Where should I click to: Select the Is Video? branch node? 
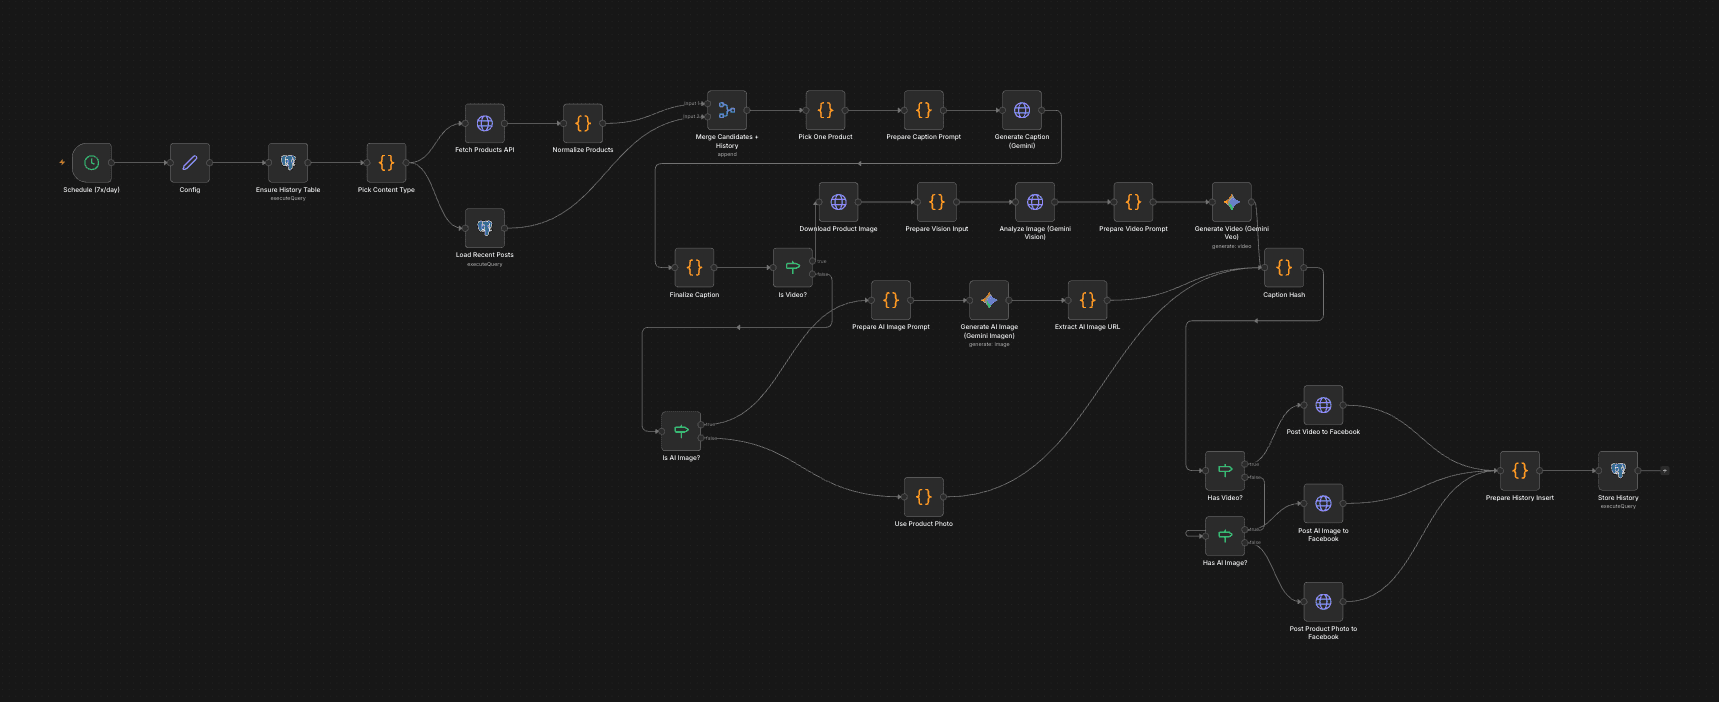793,268
